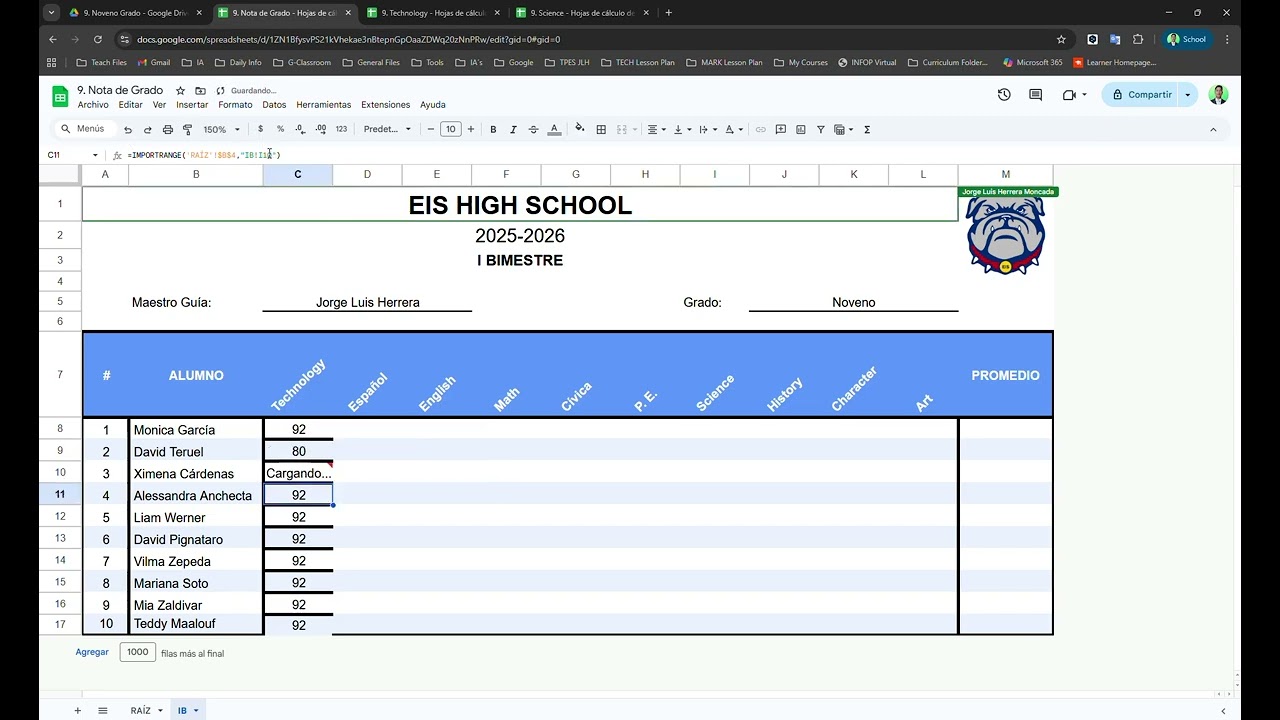Open the Archivo menu

tap(93, 105)
